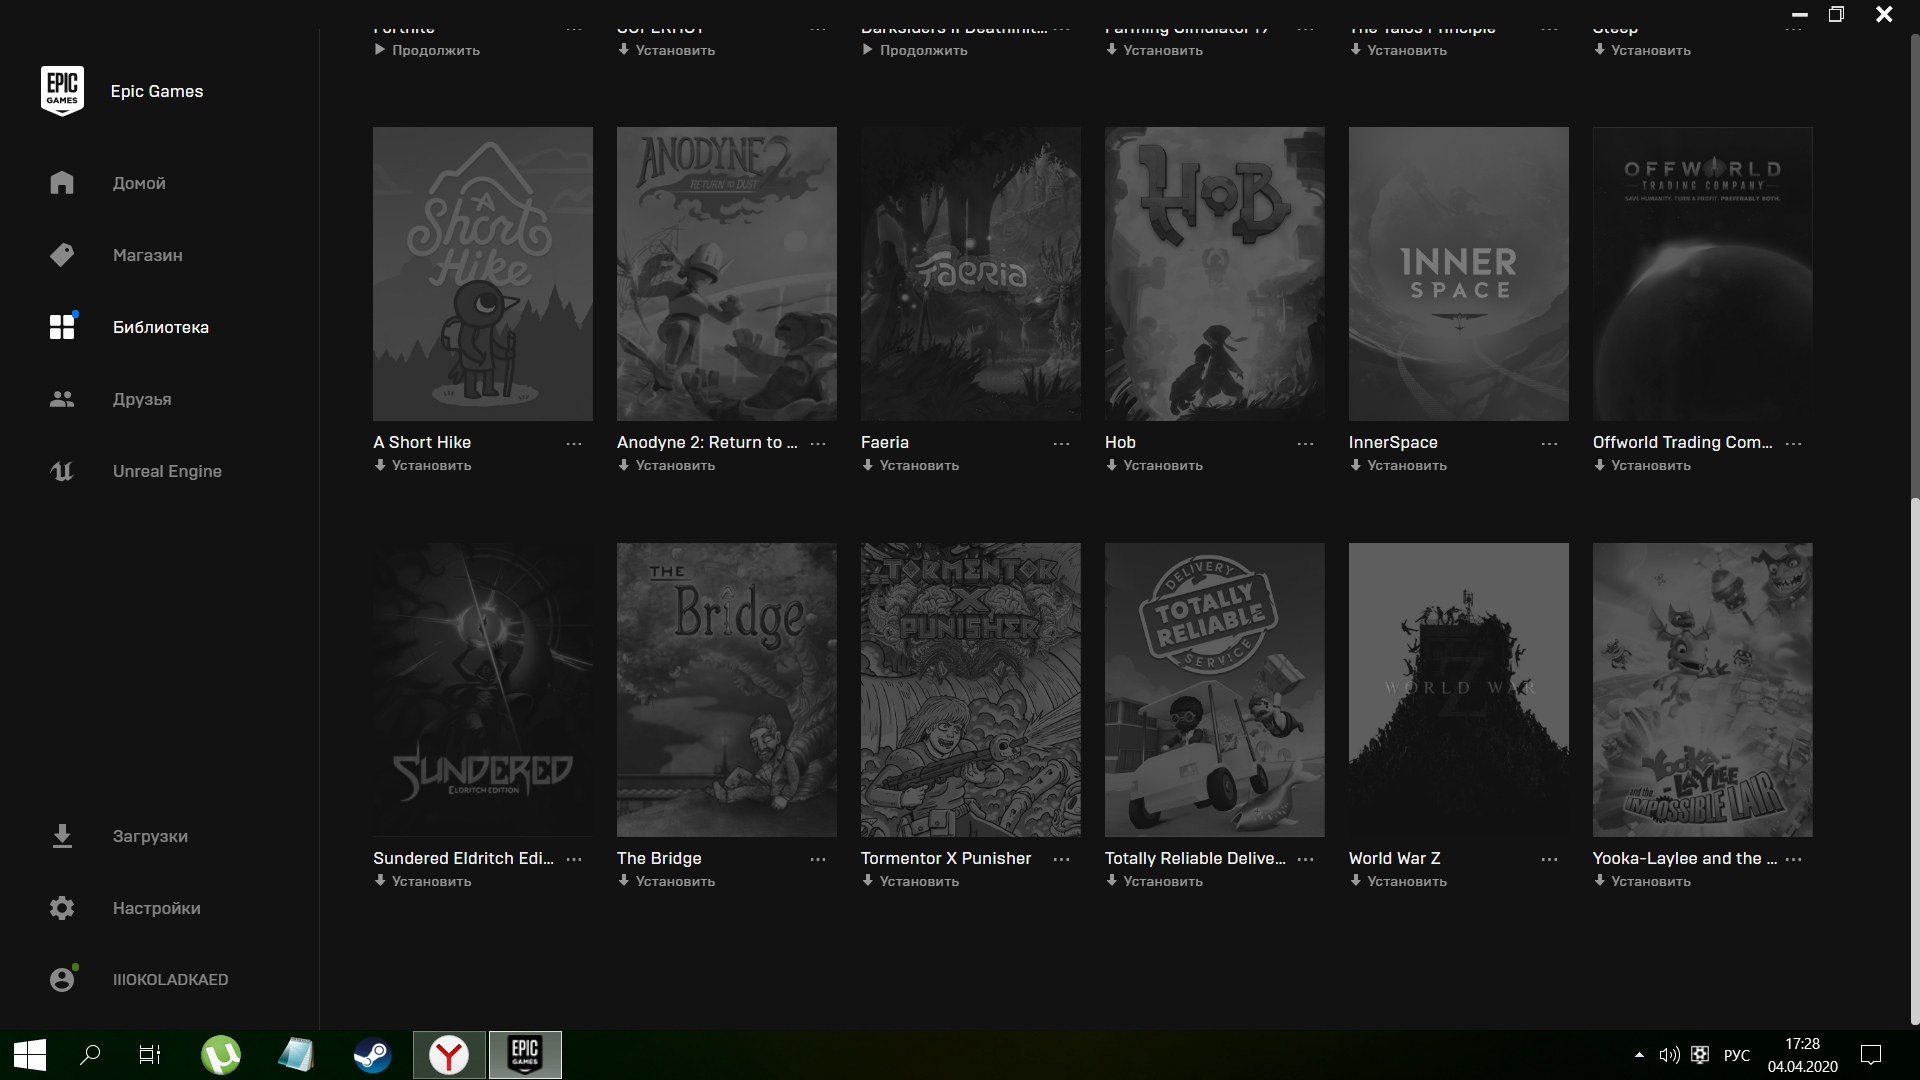Open options menu for Offworld Trading Company
This screenshot has height=1080, width=1920.
1794,444
